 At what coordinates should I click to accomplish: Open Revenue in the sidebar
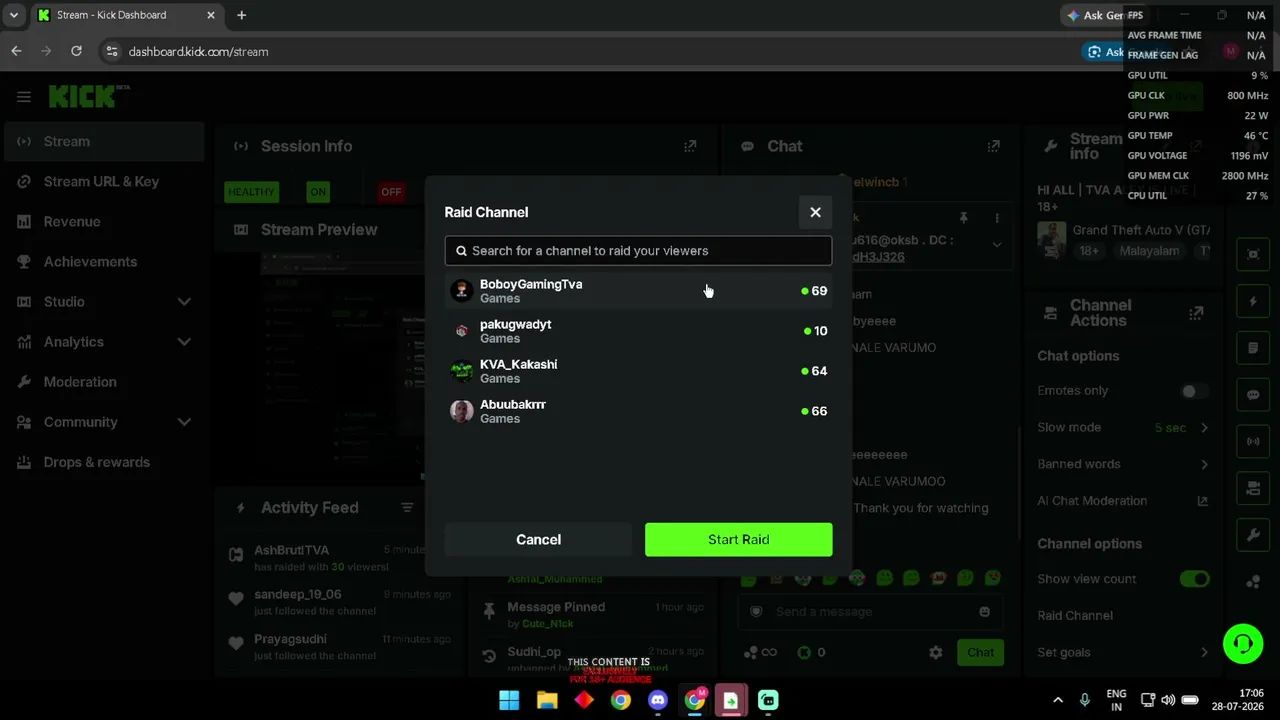click(104, 222)
